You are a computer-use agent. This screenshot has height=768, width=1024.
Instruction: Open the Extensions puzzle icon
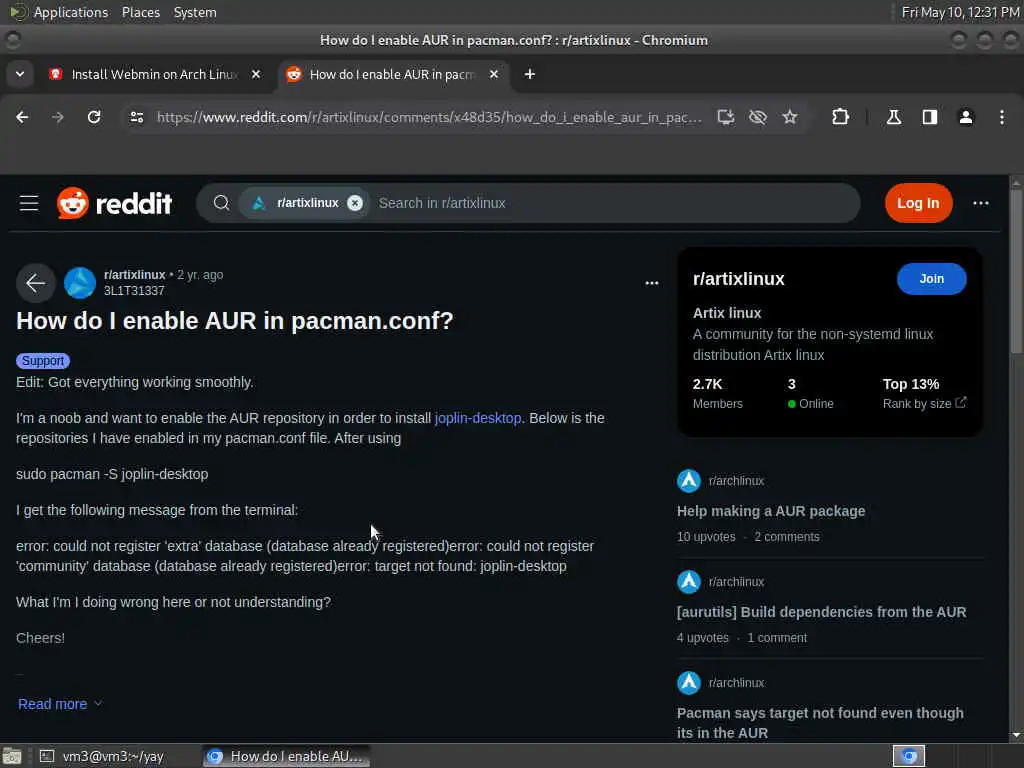840,117
